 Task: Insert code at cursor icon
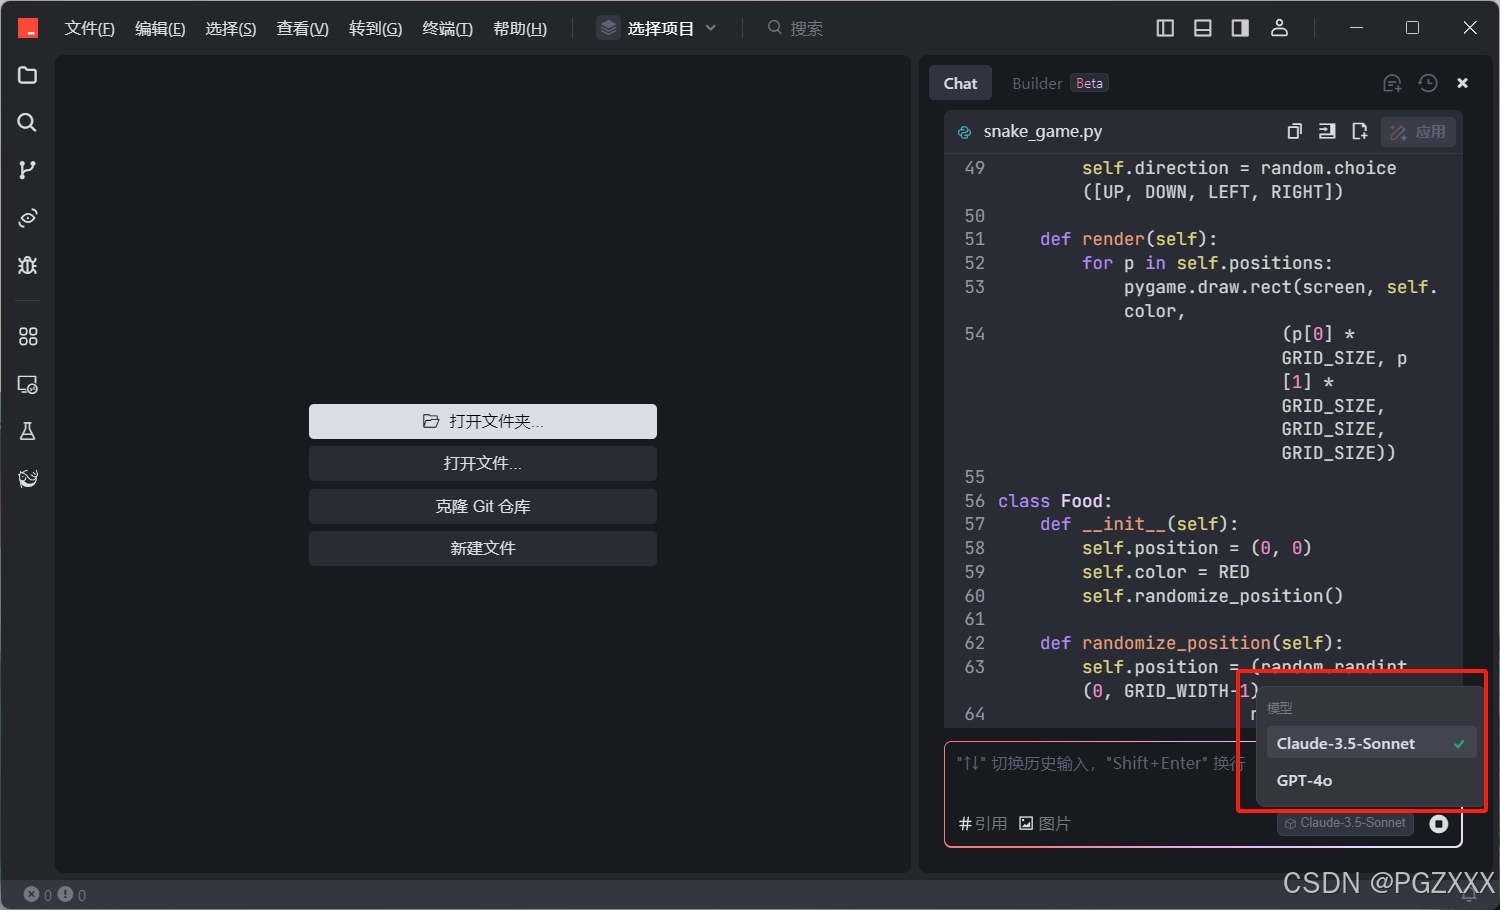coord(1327,131)
